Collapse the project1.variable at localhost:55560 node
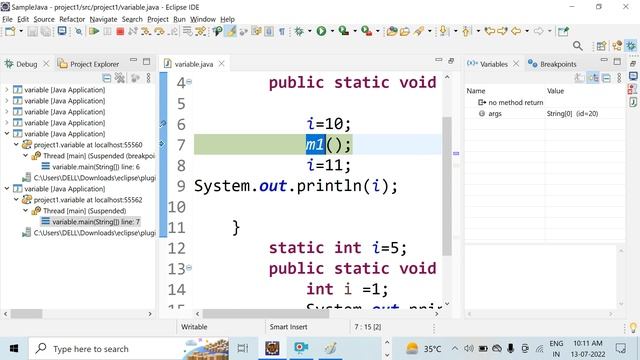This screenshot has width=640, height=360. click(16, 144)
